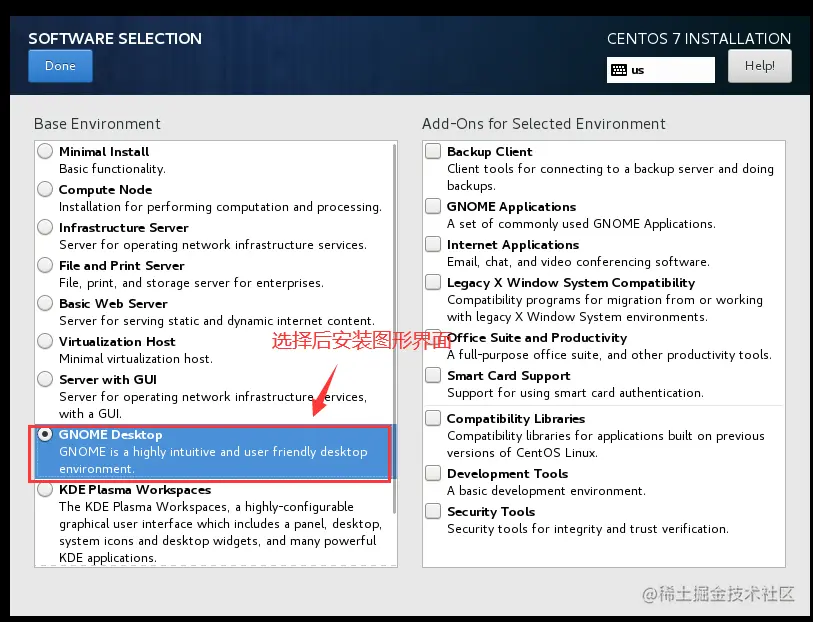This screenshot has height=622, width=813.
Task: Click the 'Base Environment' heading
Action: click(97, 124)
